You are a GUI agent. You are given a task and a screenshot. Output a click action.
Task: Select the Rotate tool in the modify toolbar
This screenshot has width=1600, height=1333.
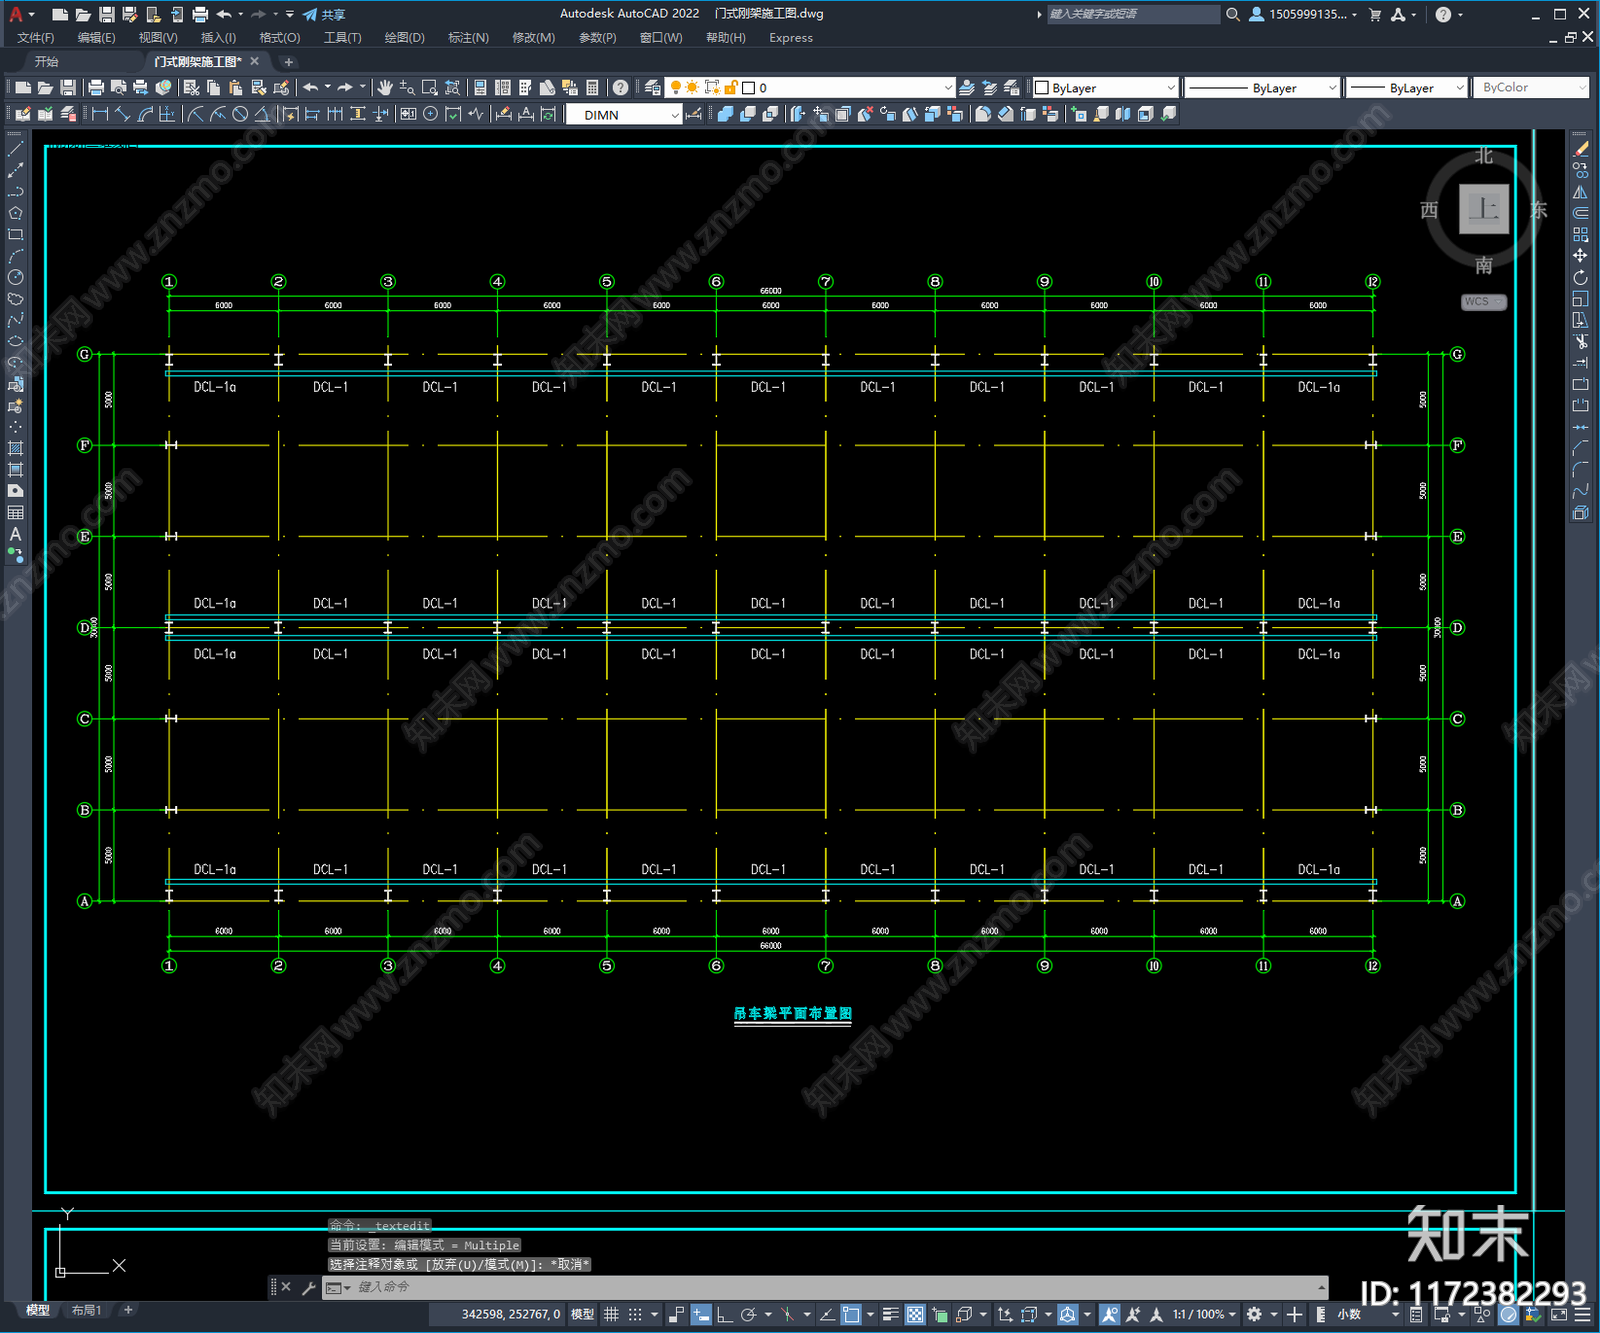pyautogui.click(x=1581, y=278)
